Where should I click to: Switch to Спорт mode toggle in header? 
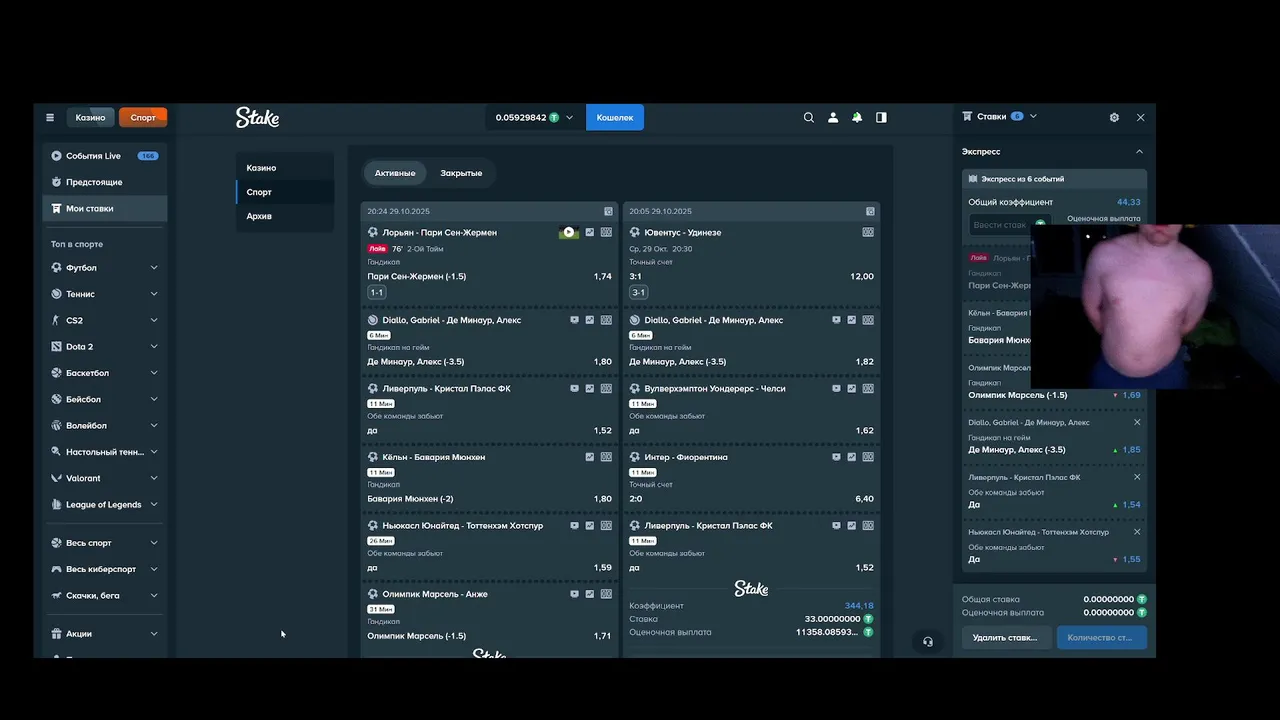tap(143, 117)
